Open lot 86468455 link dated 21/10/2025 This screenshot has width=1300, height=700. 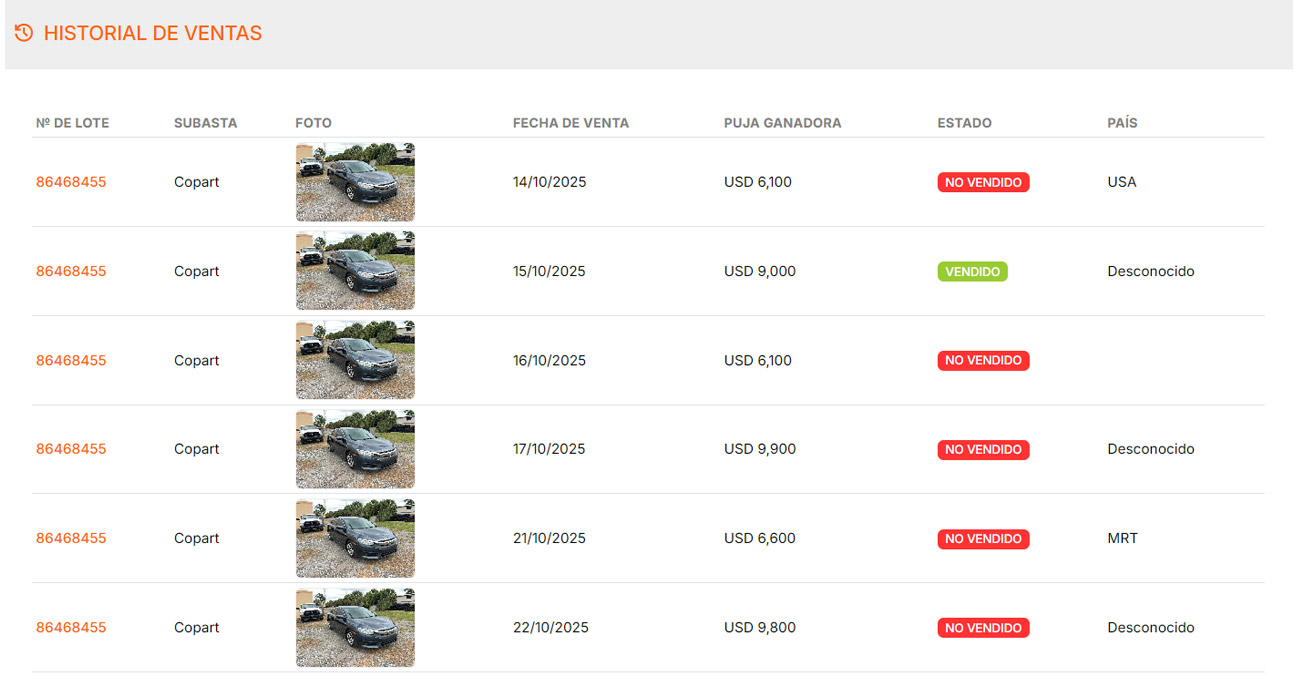coord(71,538)
